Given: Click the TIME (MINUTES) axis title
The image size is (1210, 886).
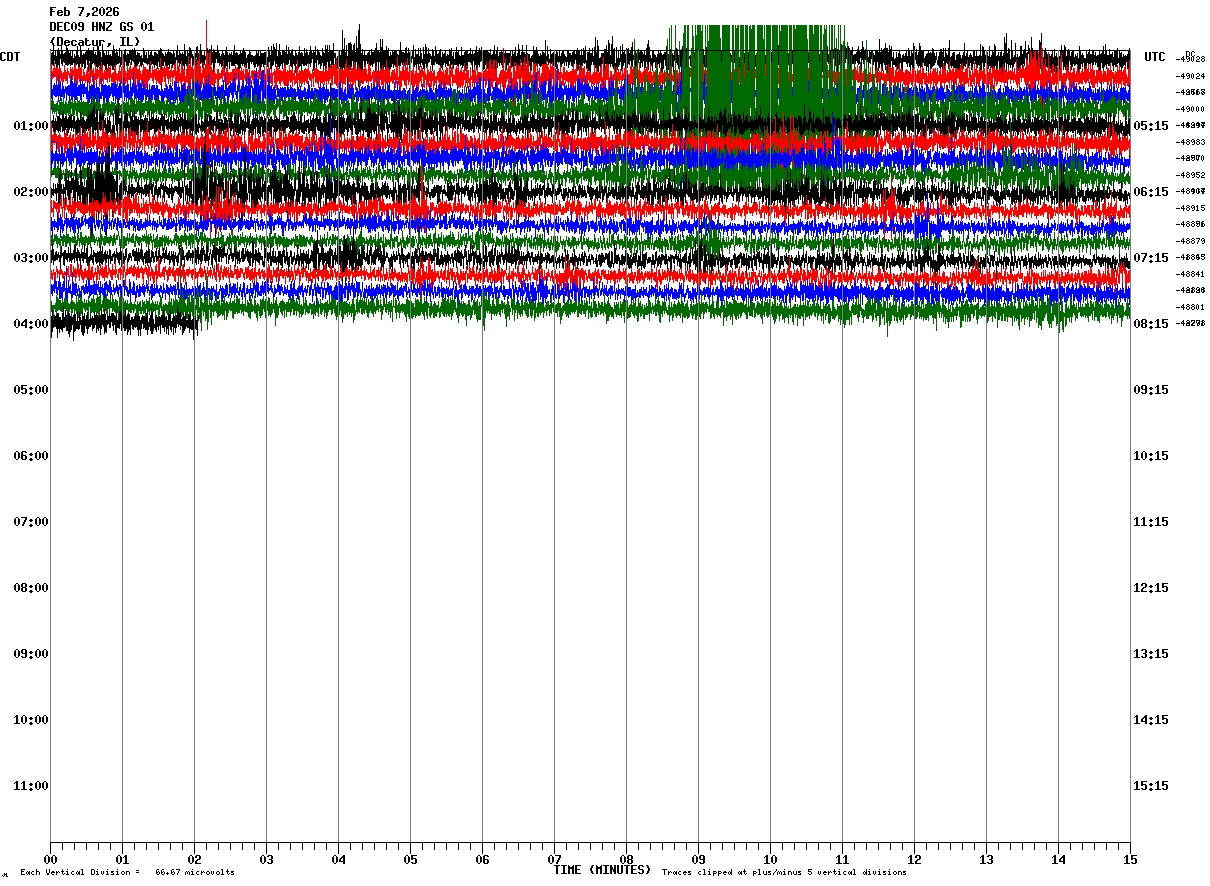Looking at the screenshot, I should [x=602, y=870].
